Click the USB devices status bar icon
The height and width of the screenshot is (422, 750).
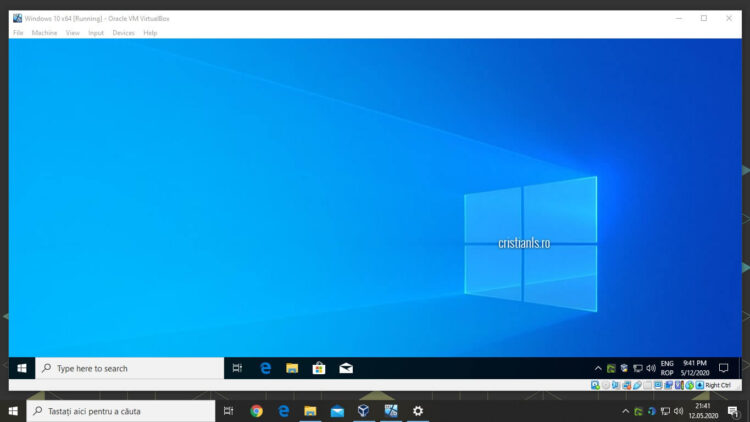pyautogui.click(x=638, y=385)
